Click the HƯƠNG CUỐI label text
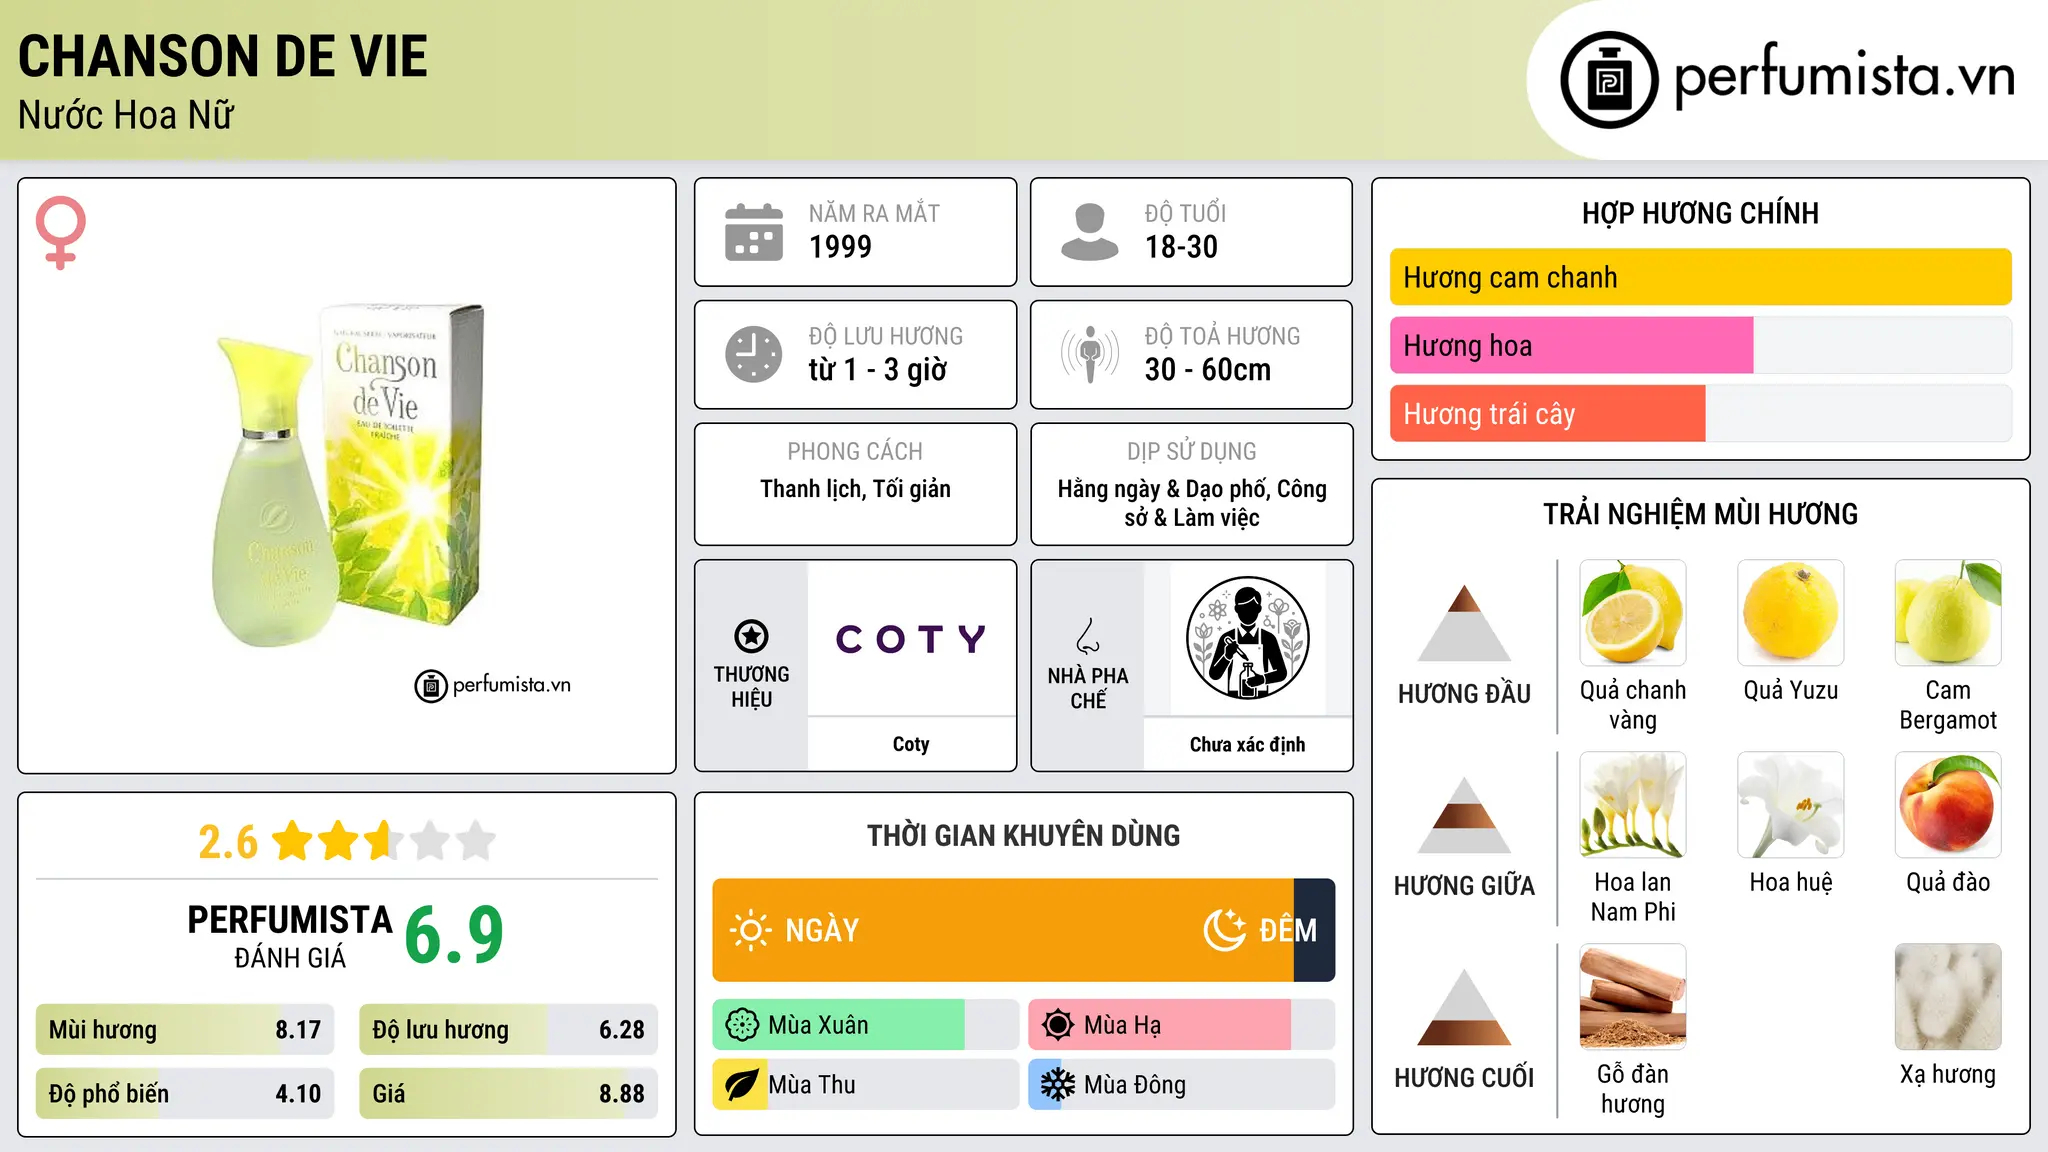The height and width of the screenshot is (1152, 2048). pyautogui.click(x=1464, y=1078)
